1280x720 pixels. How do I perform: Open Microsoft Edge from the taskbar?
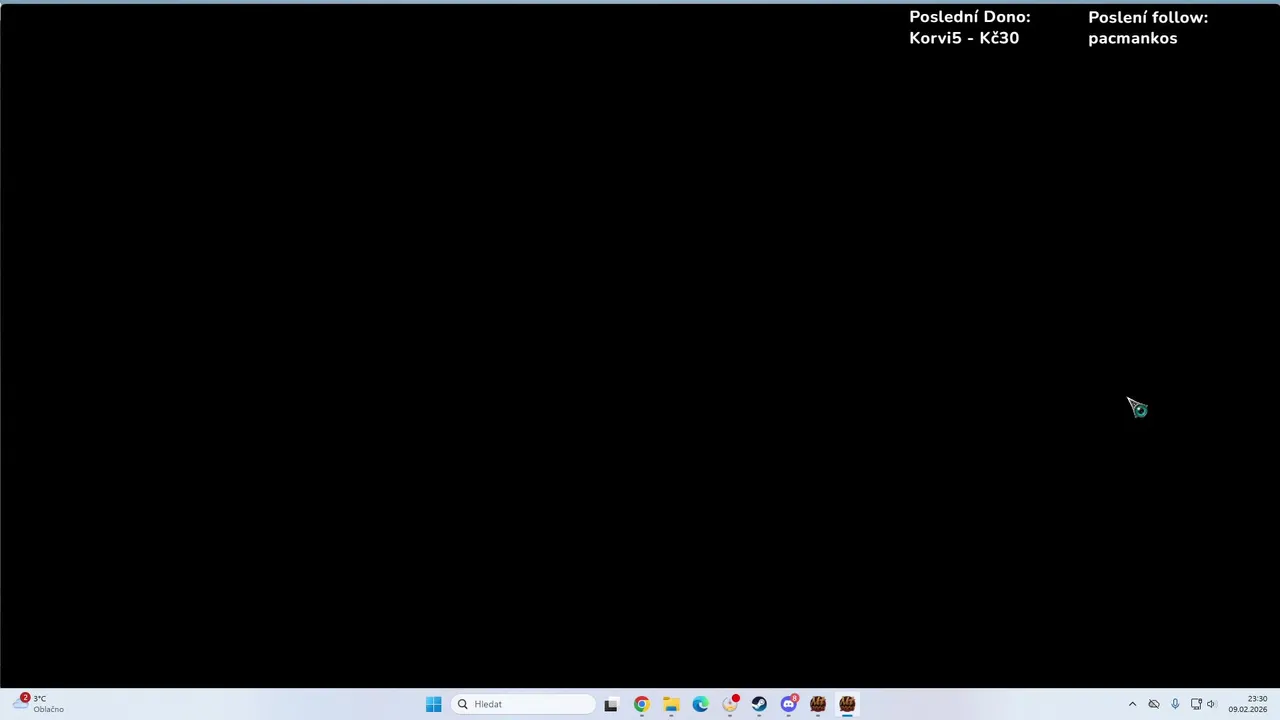click(700, 704)
